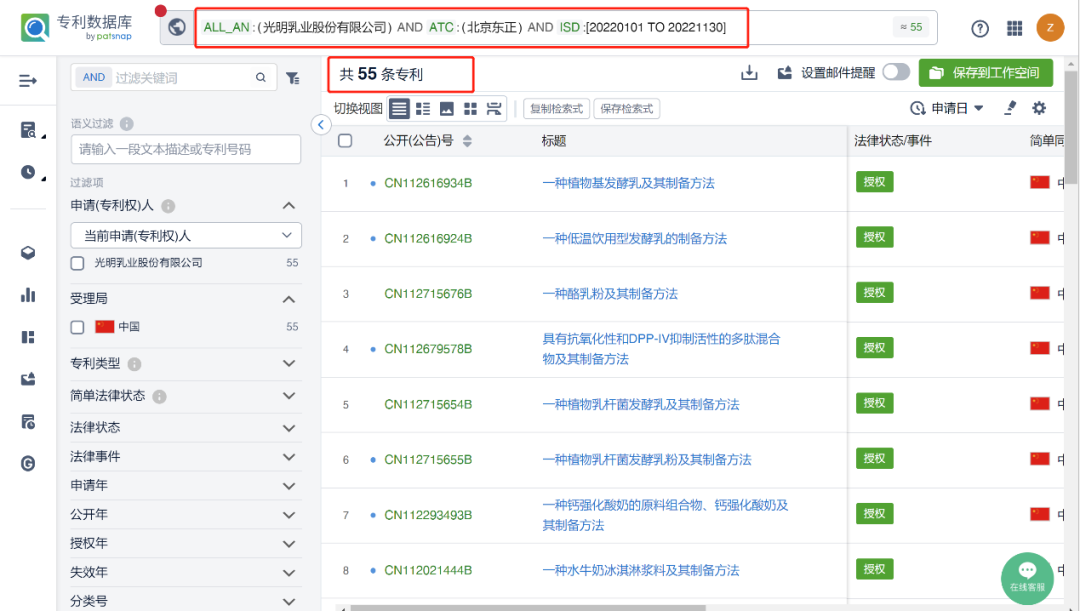This screenshot has height=611, width=1080.
Task: Click the funnel filter settings icon
Action: tap(293, 78)
